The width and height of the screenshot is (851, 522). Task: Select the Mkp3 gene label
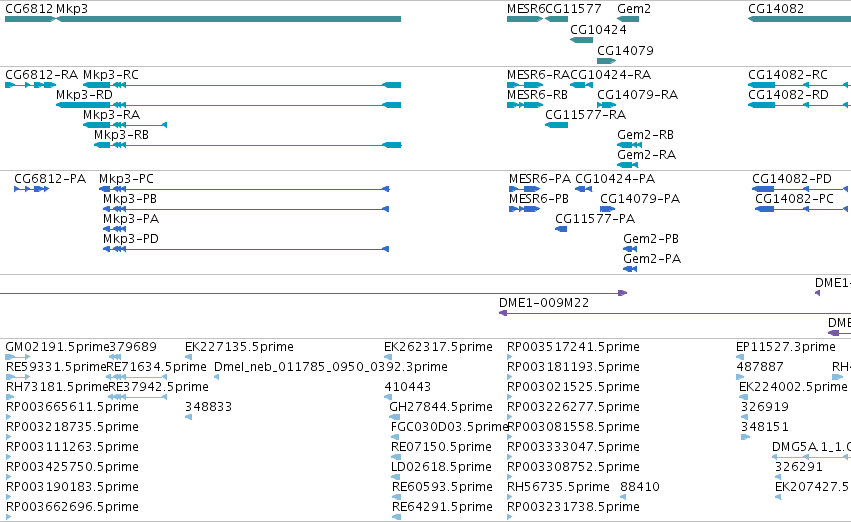[x=72, y=9]
